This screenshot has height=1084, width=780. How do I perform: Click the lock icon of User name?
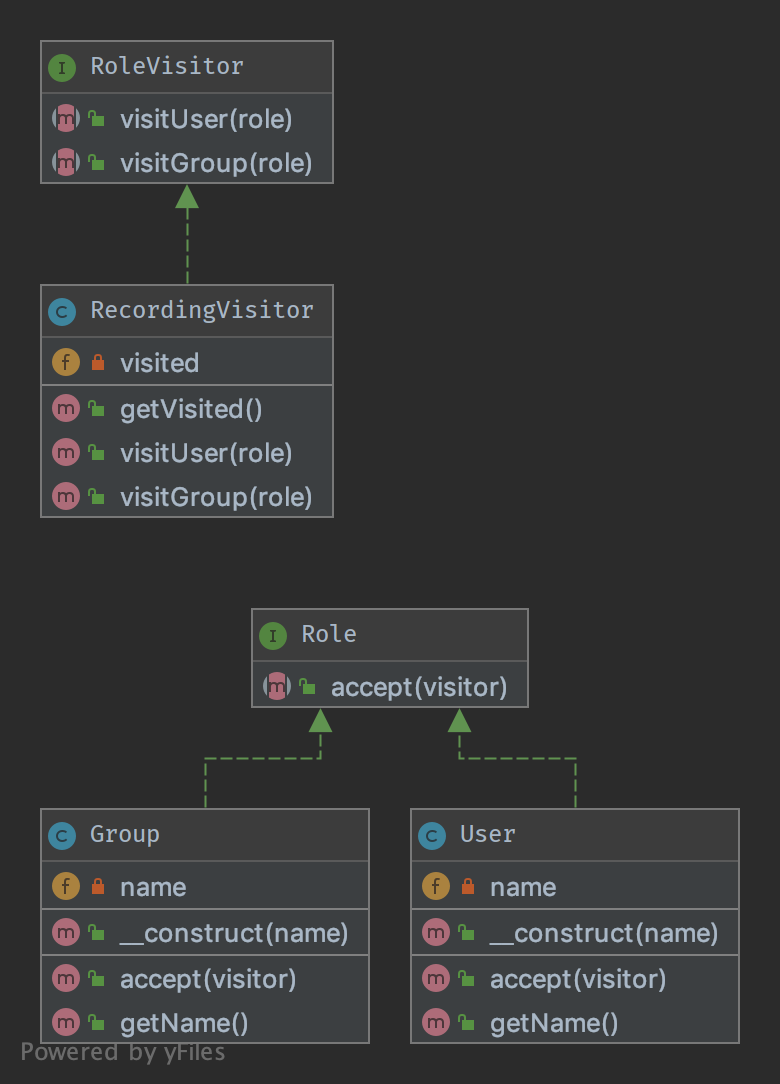(467, 886)
